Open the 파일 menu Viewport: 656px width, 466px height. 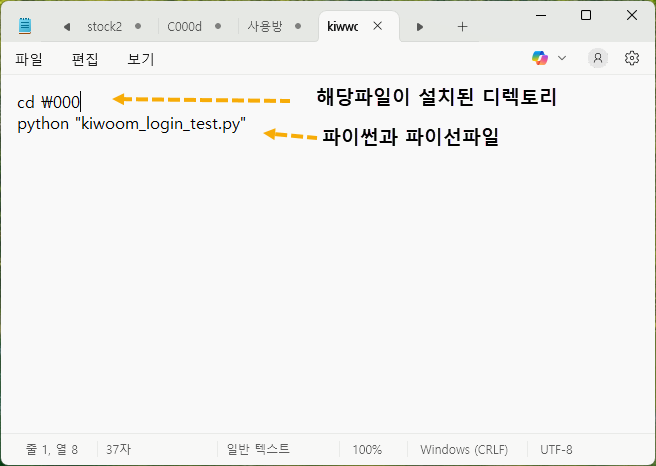pos(29,59)
